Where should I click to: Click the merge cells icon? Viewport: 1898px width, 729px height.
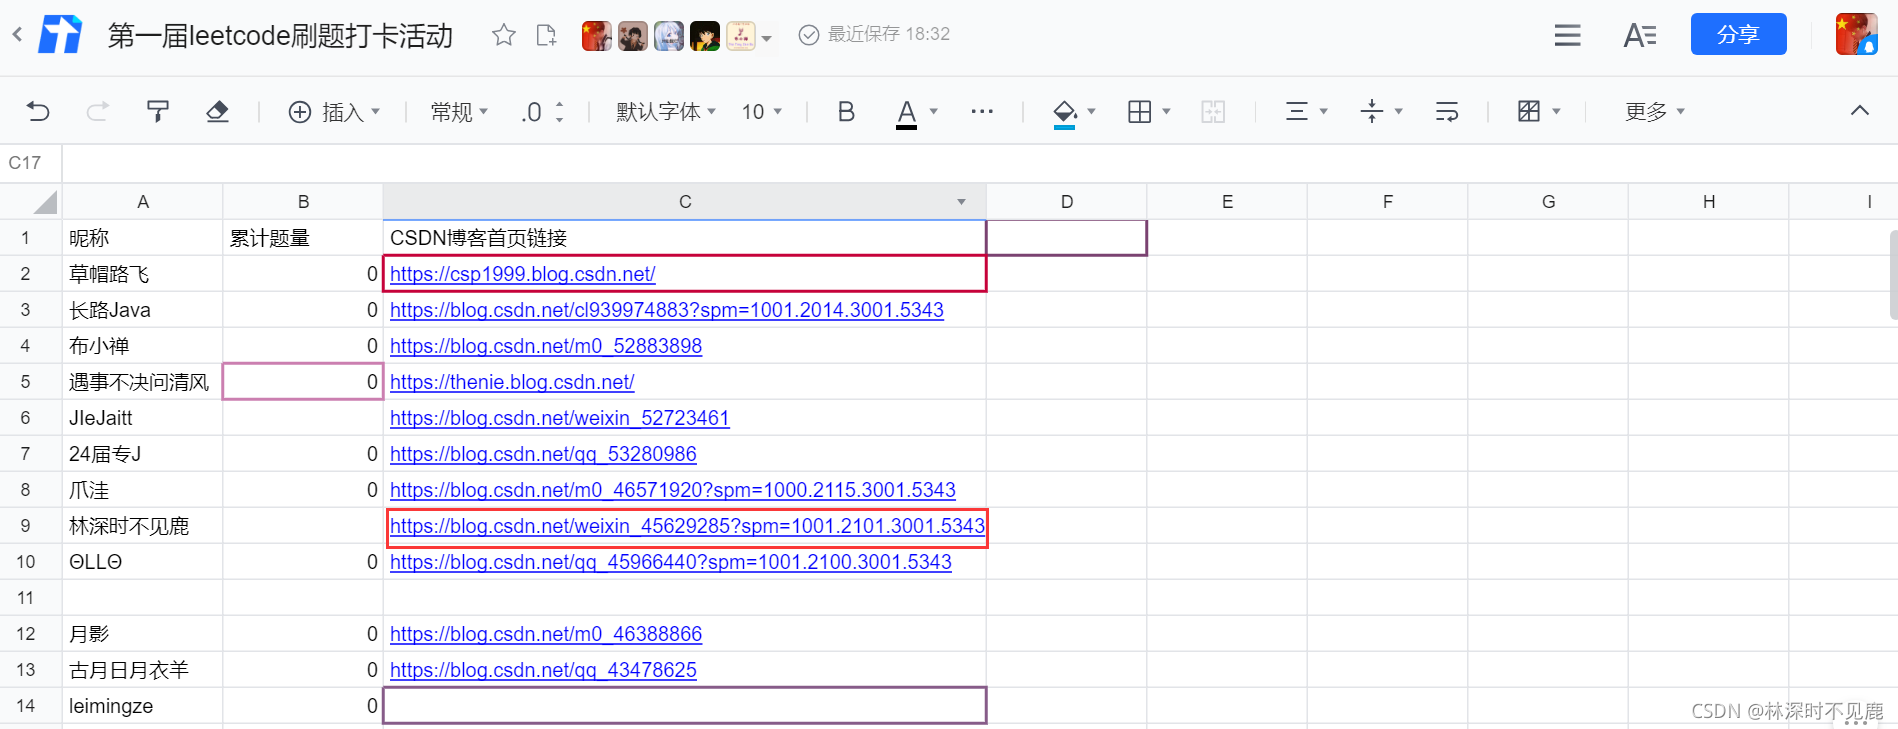coord(1213,111)
